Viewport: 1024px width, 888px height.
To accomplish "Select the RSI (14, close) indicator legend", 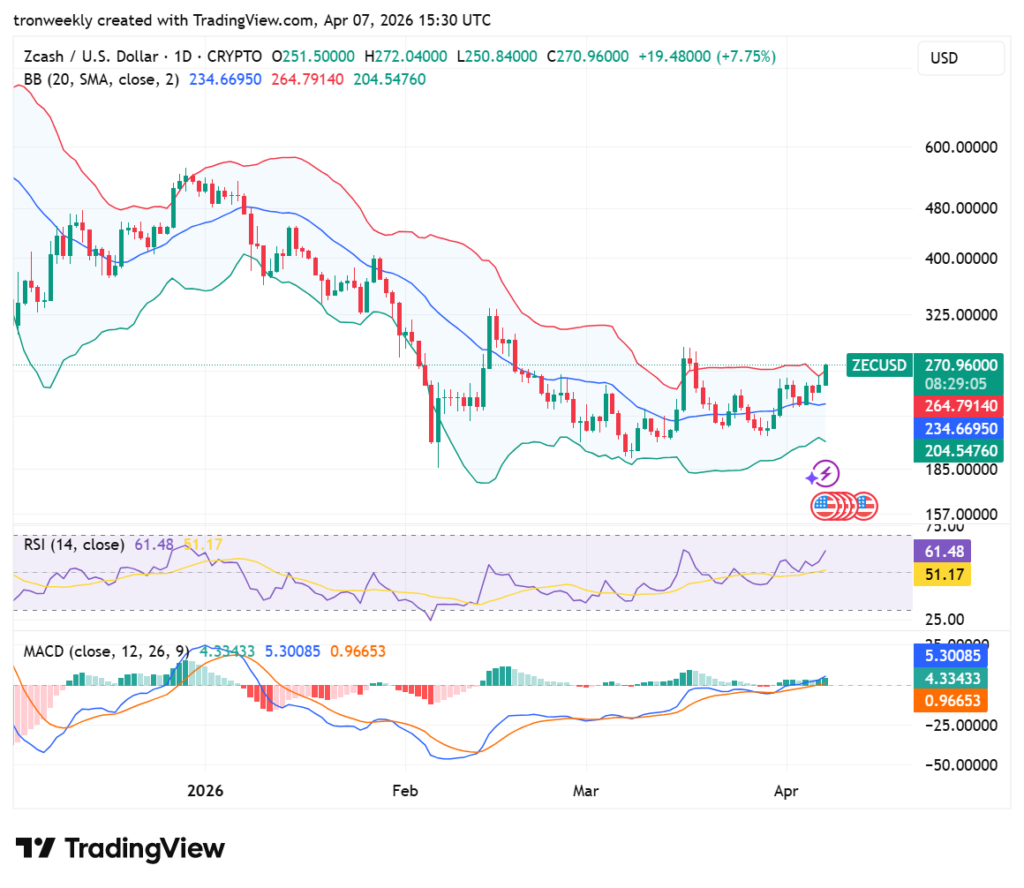I will 74,545.
